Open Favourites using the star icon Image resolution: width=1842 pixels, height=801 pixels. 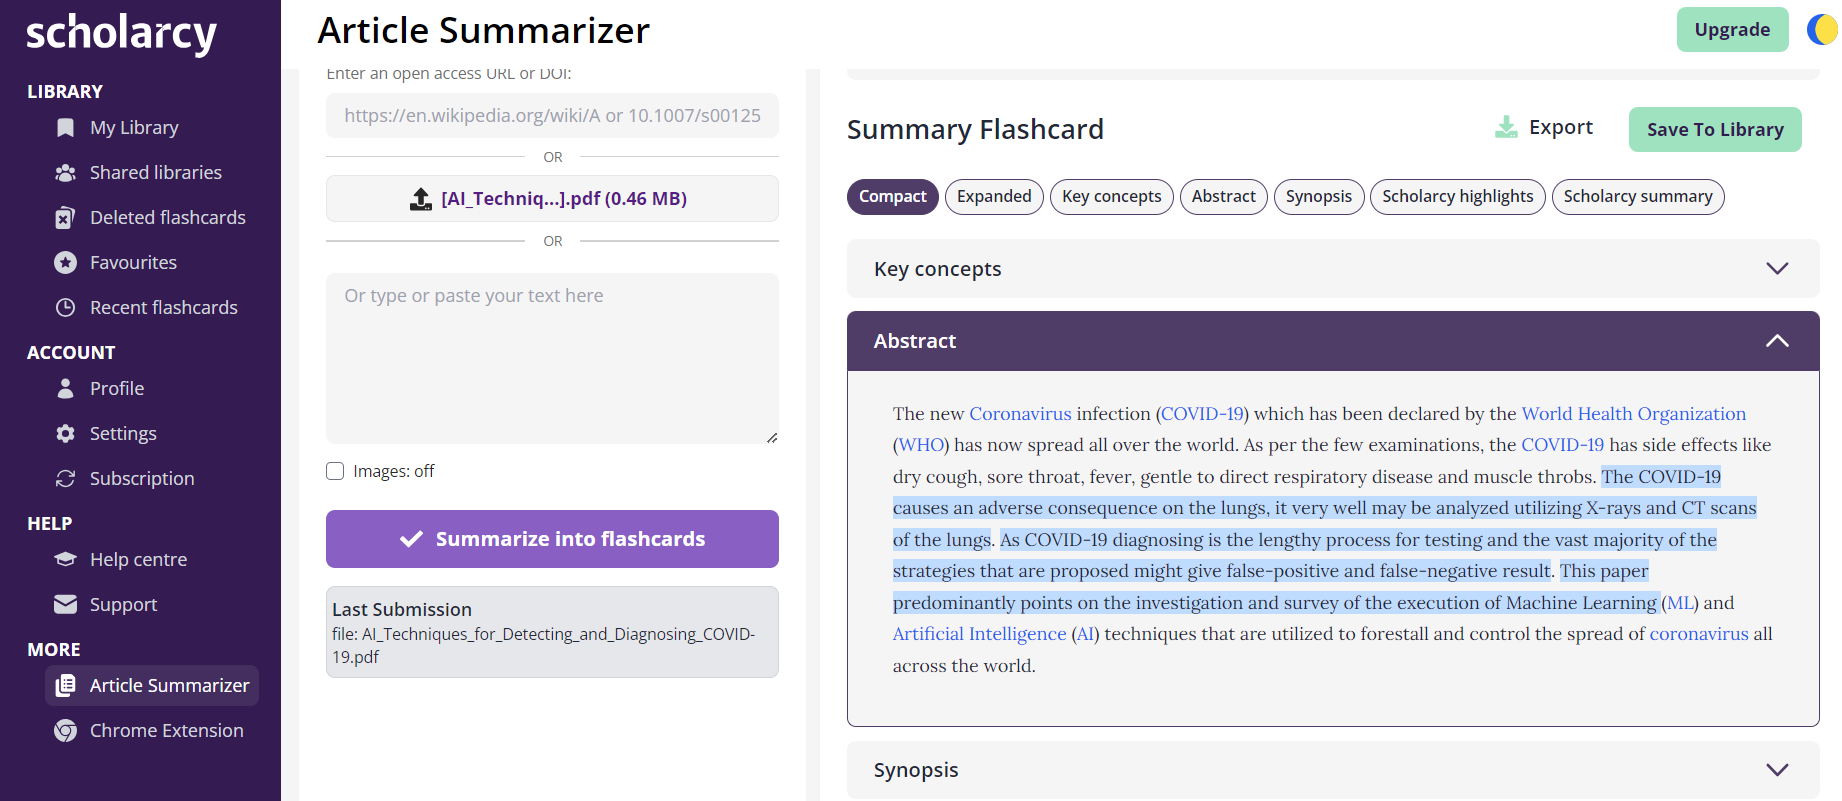pos(64,262)
